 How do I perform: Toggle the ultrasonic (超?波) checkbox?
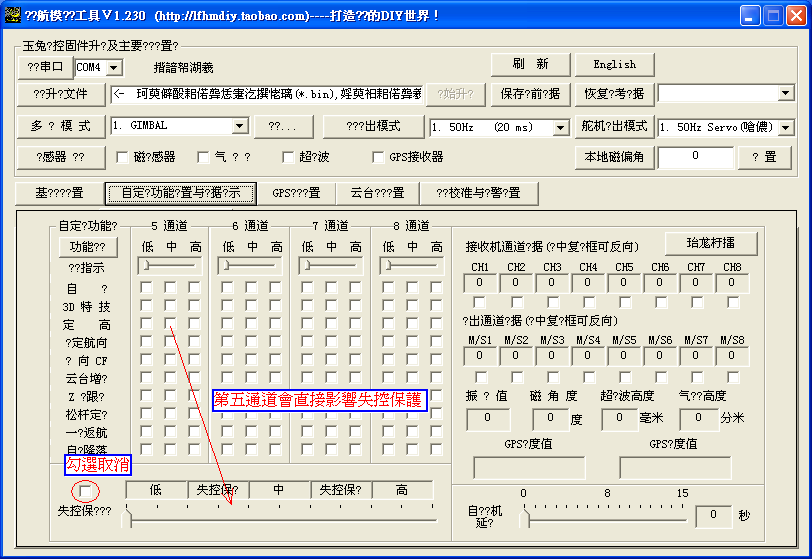pyautogui.click(x=288, y=157)
